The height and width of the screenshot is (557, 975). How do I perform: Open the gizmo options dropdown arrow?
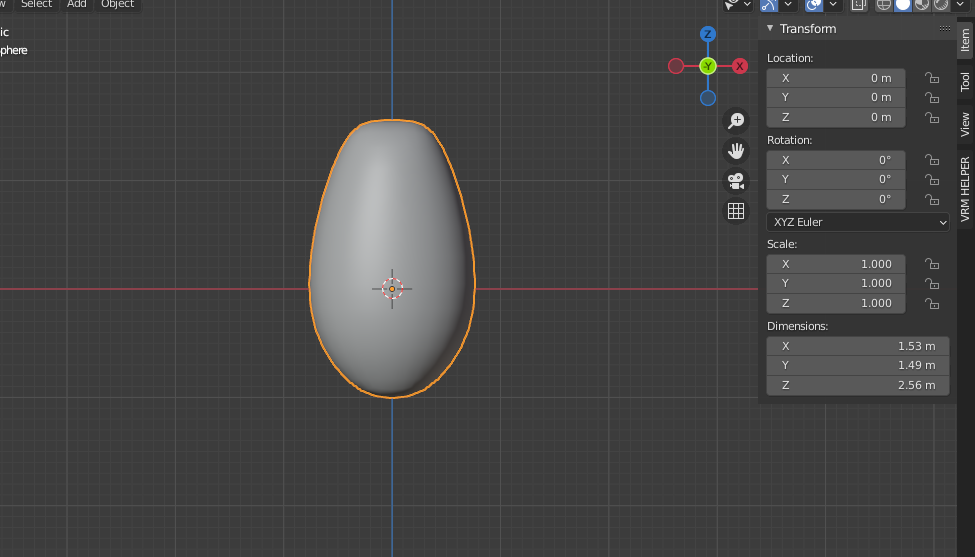788,5
